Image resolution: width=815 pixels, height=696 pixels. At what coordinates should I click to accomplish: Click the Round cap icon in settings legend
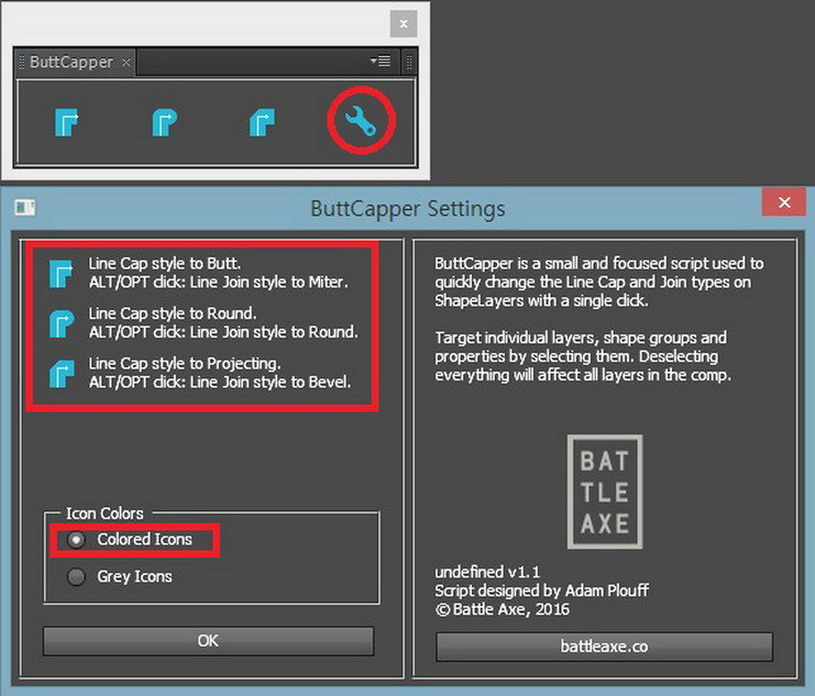[61, 324]
